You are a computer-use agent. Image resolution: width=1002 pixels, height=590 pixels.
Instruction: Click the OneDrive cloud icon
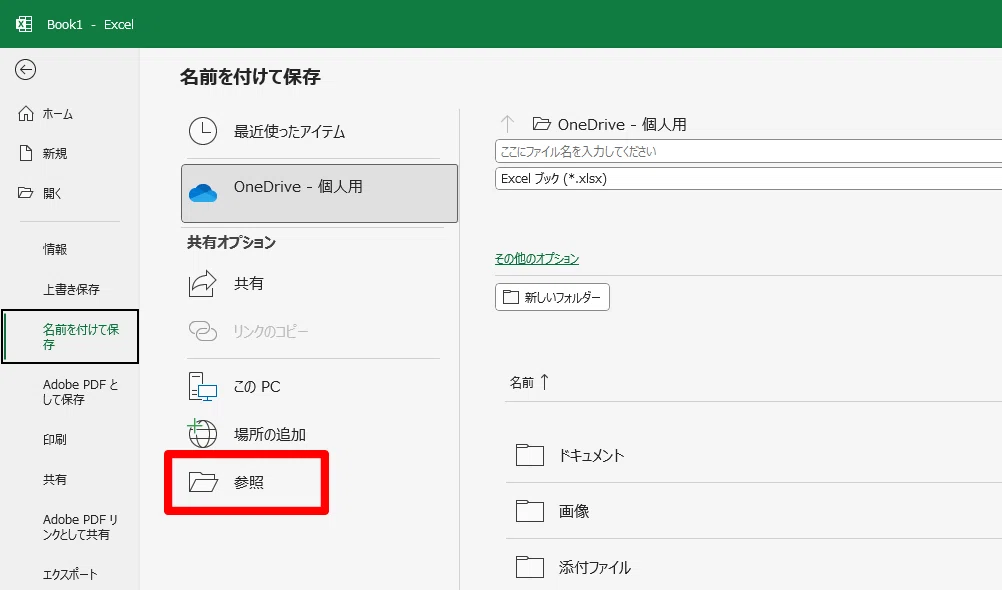(x=203, y=192)
